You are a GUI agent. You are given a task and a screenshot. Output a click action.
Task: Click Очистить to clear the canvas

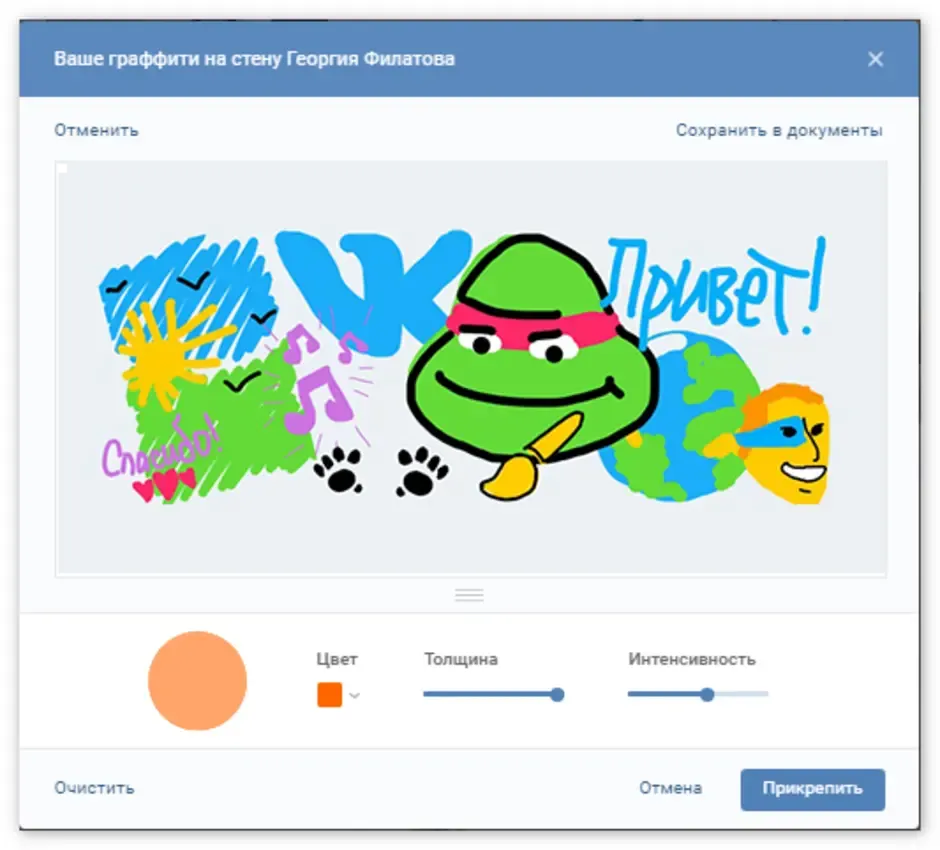tap(94, 788)
